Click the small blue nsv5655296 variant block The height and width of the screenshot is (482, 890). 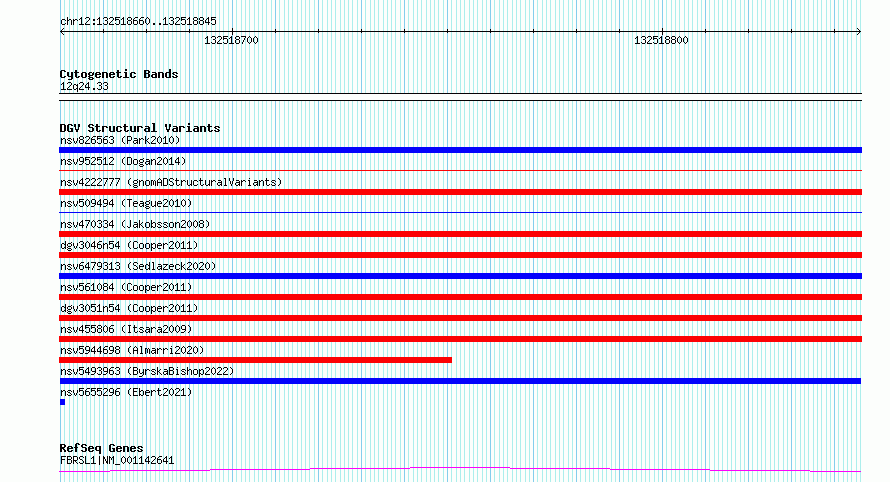[x=62, y=402]
